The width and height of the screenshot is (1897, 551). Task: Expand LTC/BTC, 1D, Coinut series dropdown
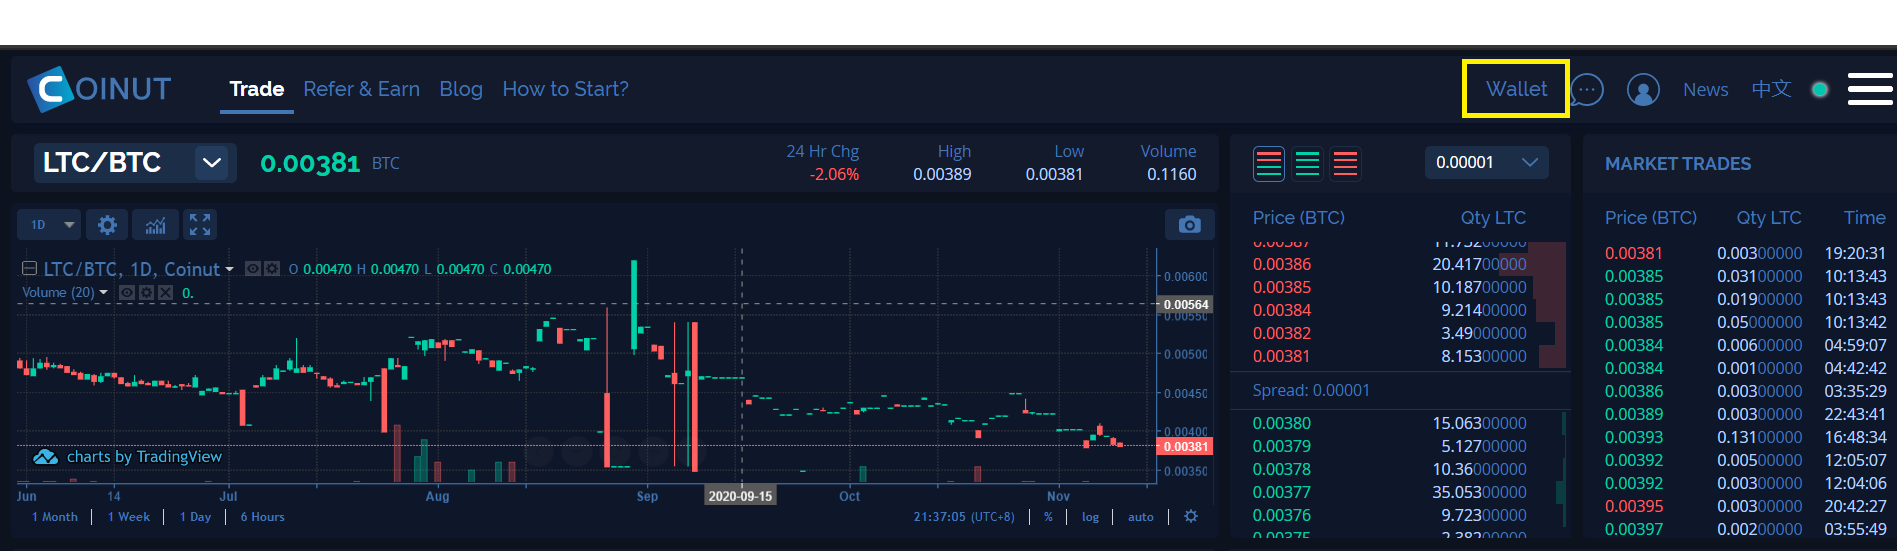[x=229, y=270]
